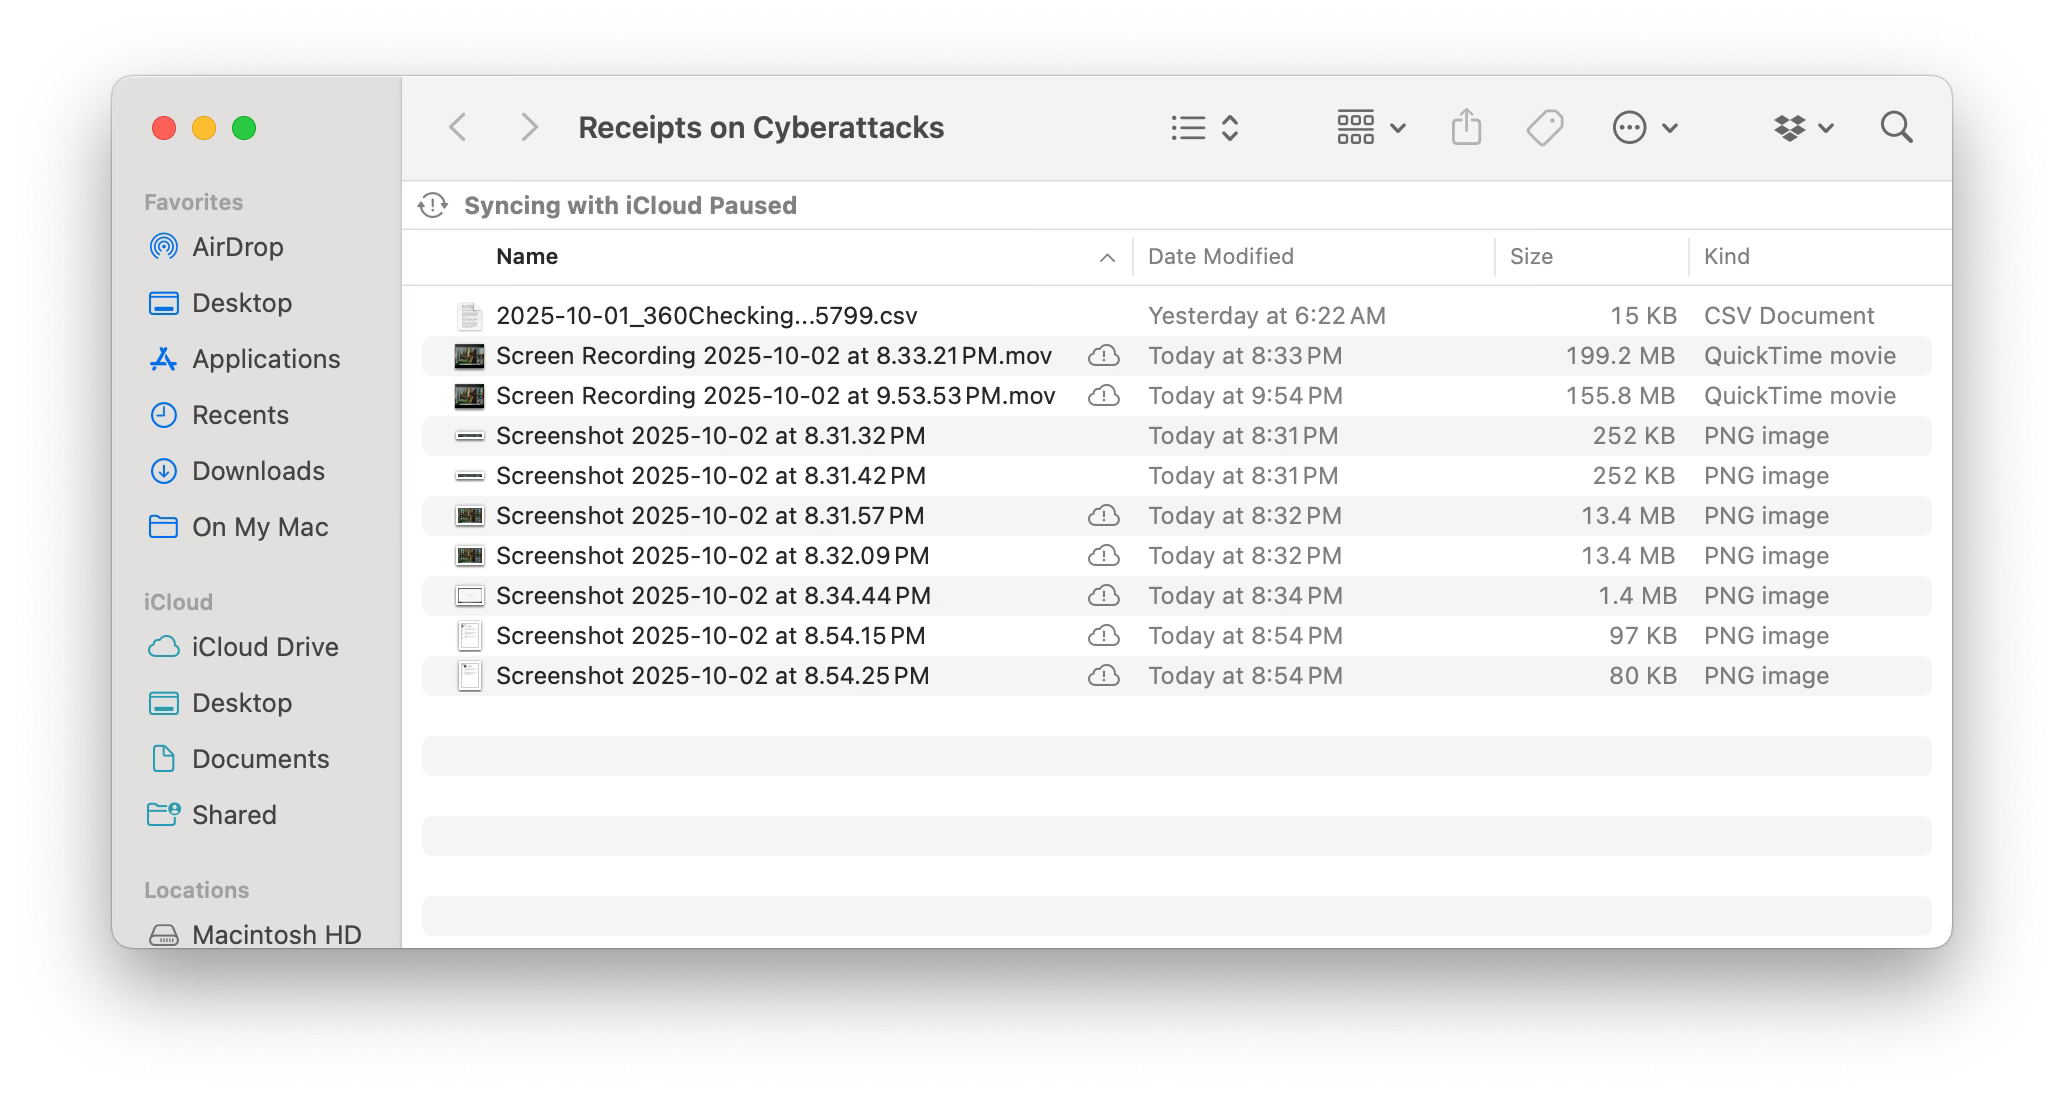Open the Group By dropdown
Image resolution: width=2064 pixels, height=1096 pixels.
click(x=1371, y=128)
